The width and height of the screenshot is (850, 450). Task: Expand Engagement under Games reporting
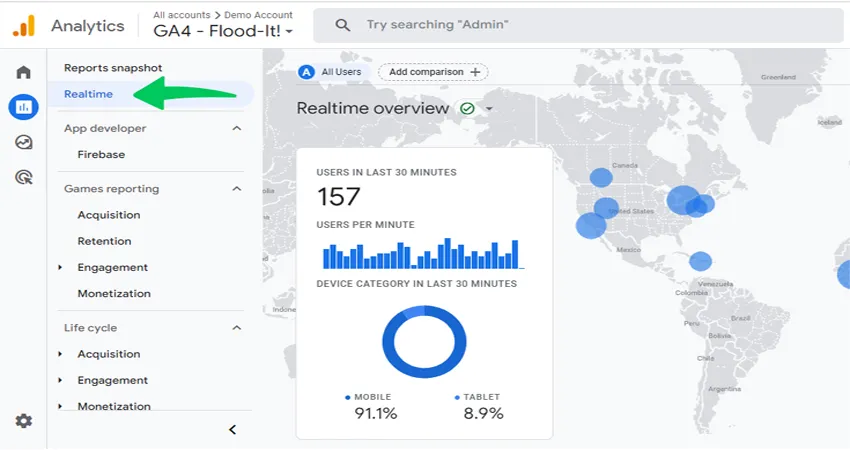60,267
